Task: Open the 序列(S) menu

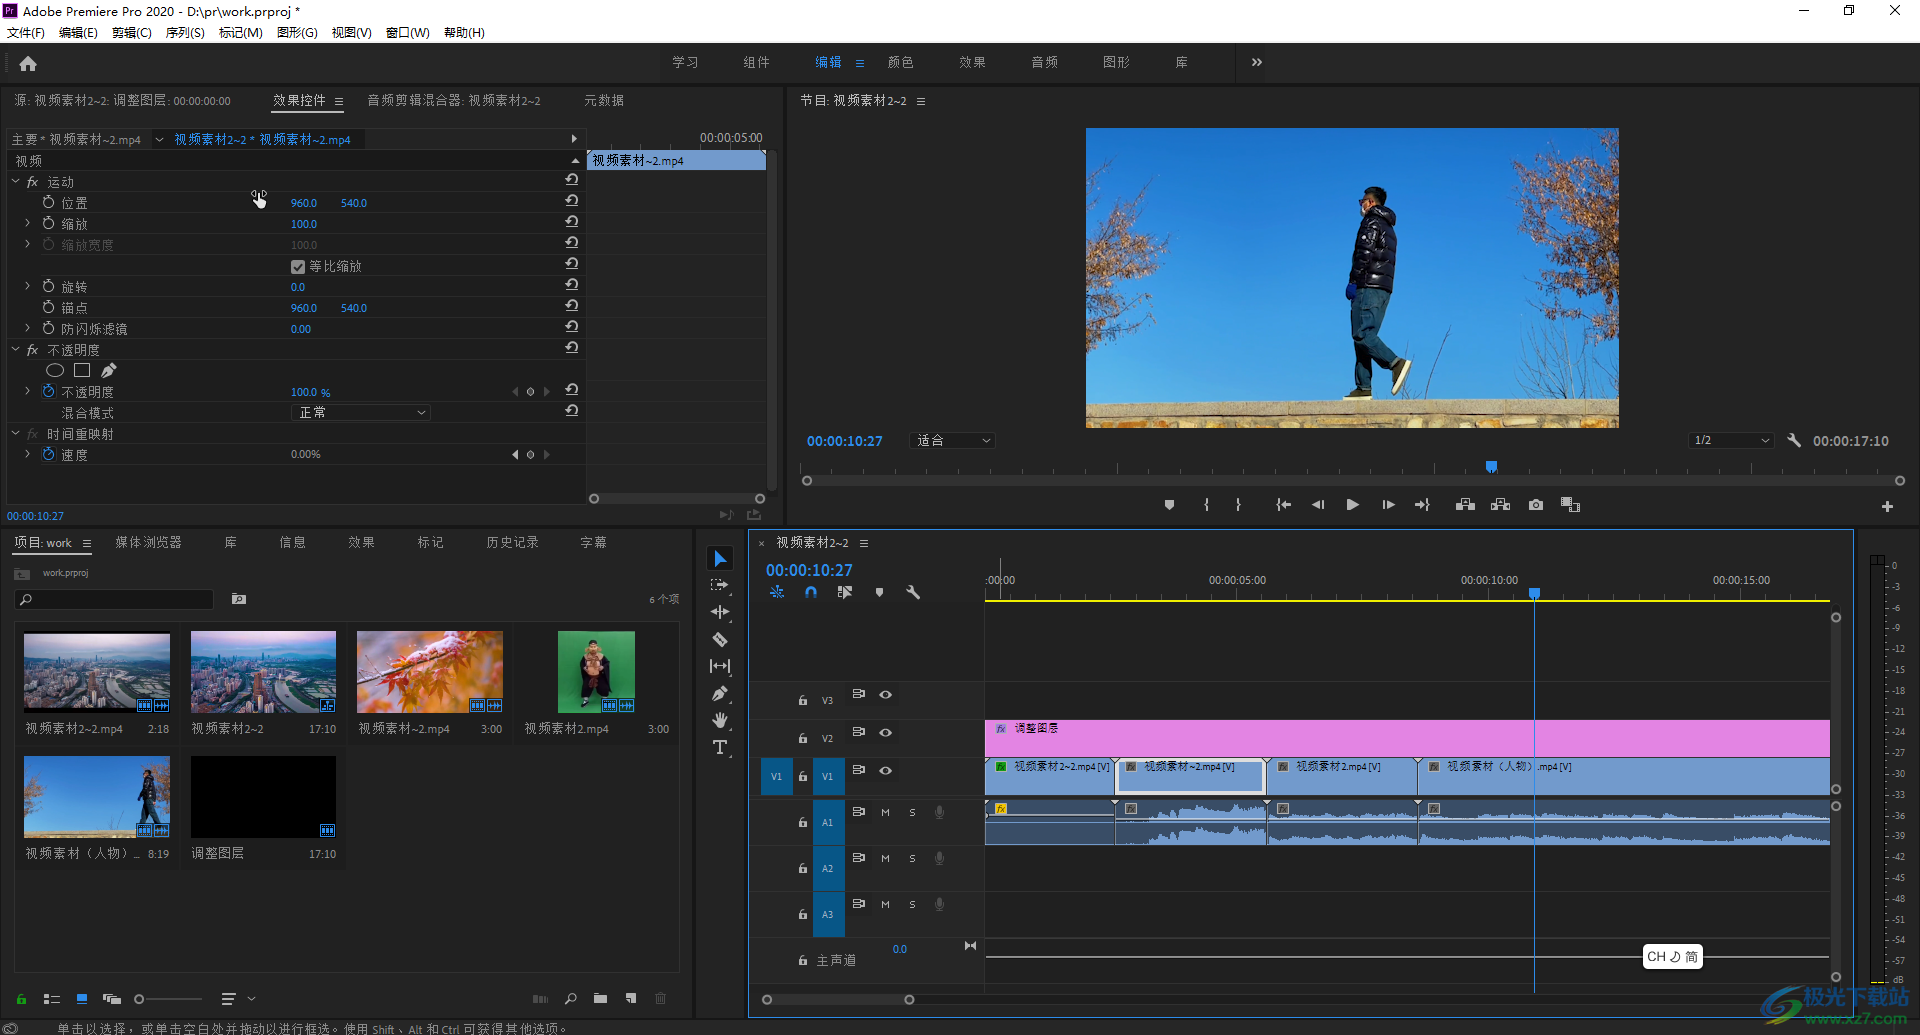Action: click(185, 33)
